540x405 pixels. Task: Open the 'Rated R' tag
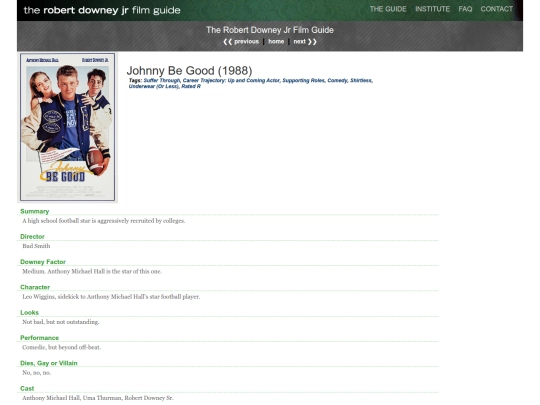(191, 86)
